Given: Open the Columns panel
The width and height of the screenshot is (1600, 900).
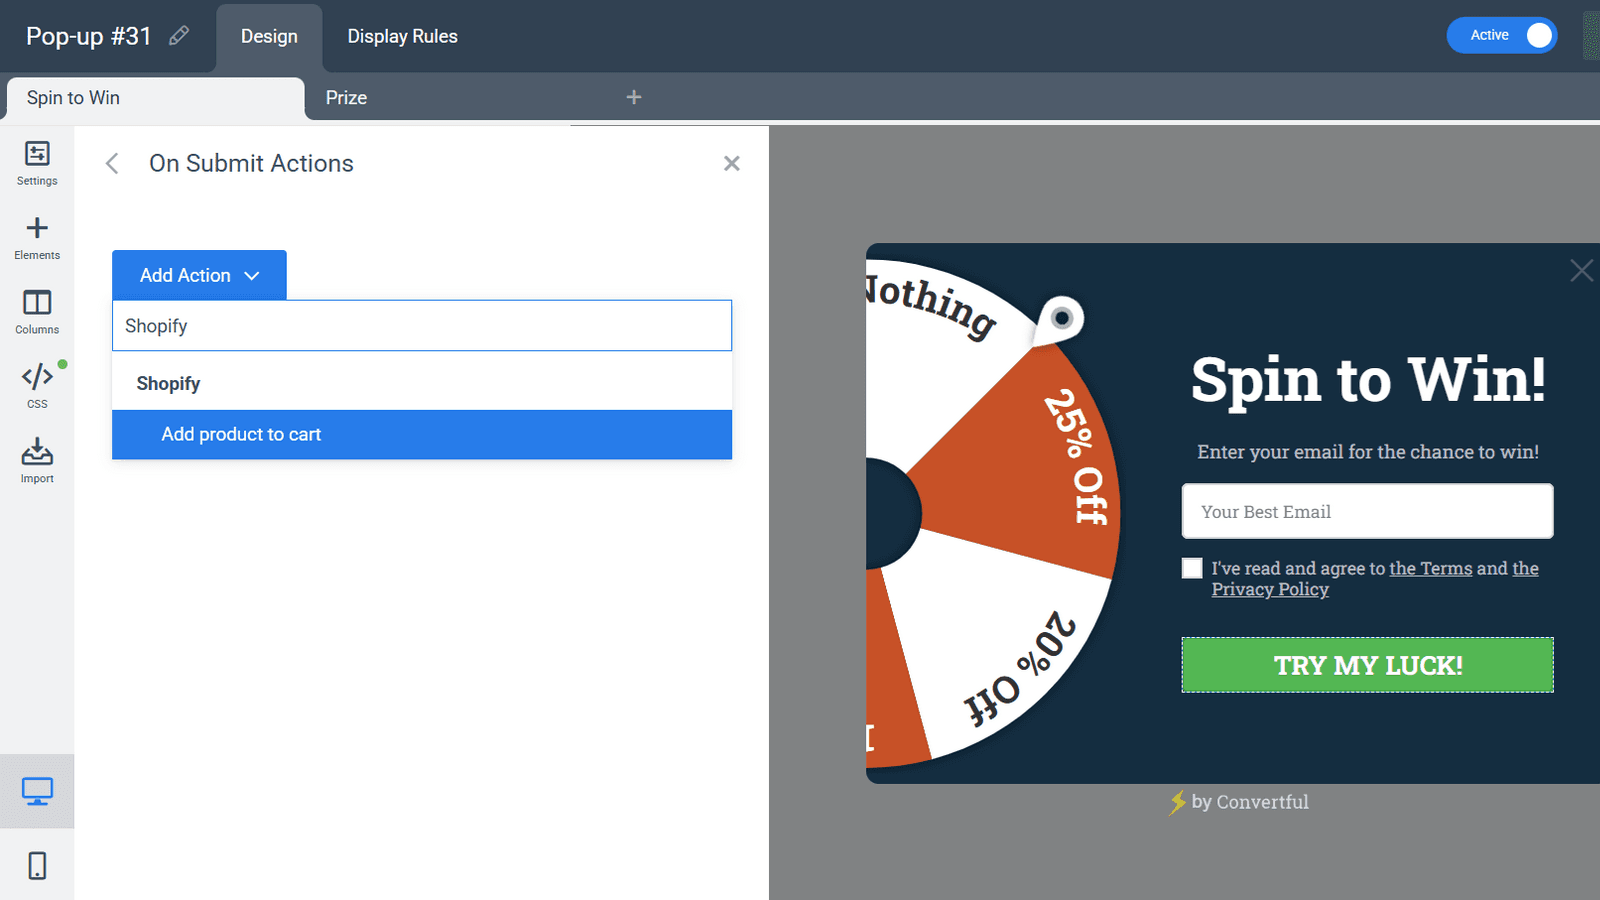Looking at the screenshot, I should click(37, 311).
